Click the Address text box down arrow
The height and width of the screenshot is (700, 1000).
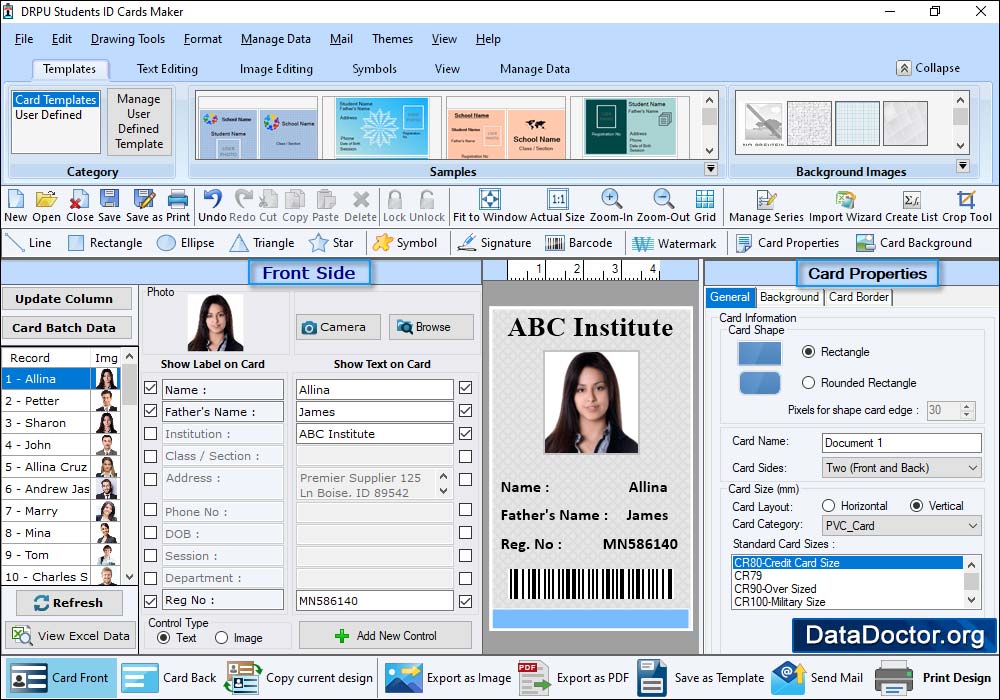[x=443, y=492]
